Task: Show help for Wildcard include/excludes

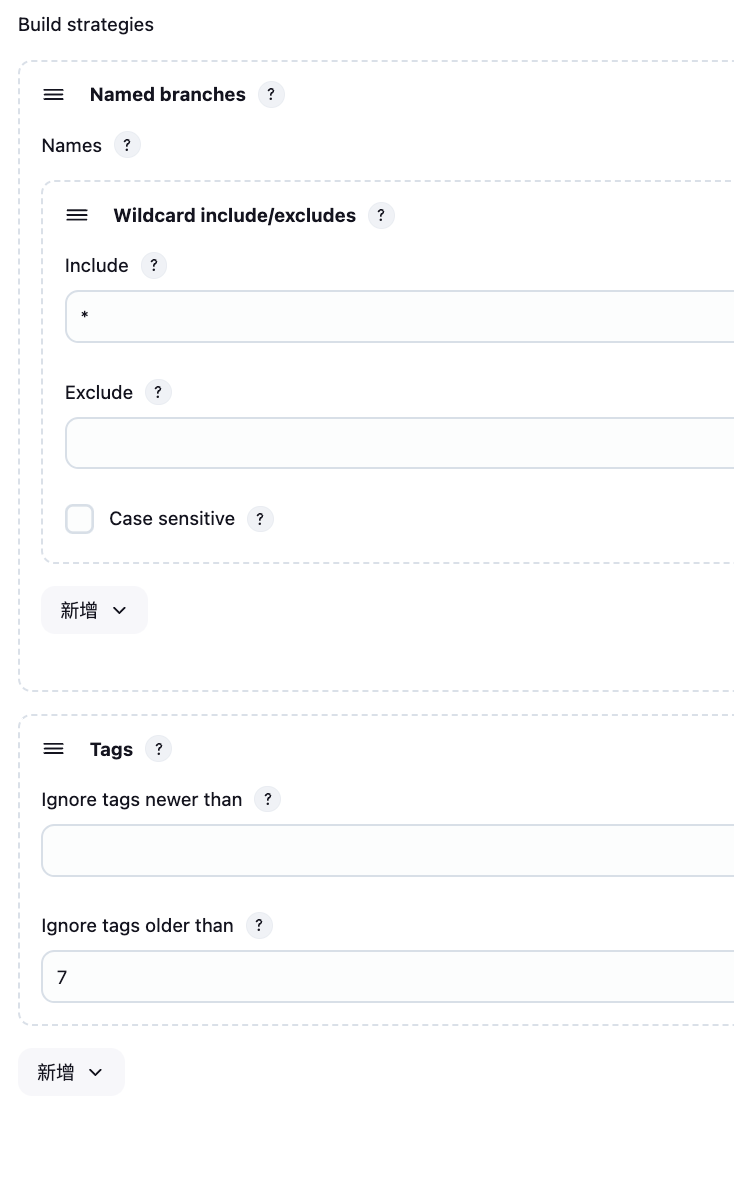Action: pos(381,216)
